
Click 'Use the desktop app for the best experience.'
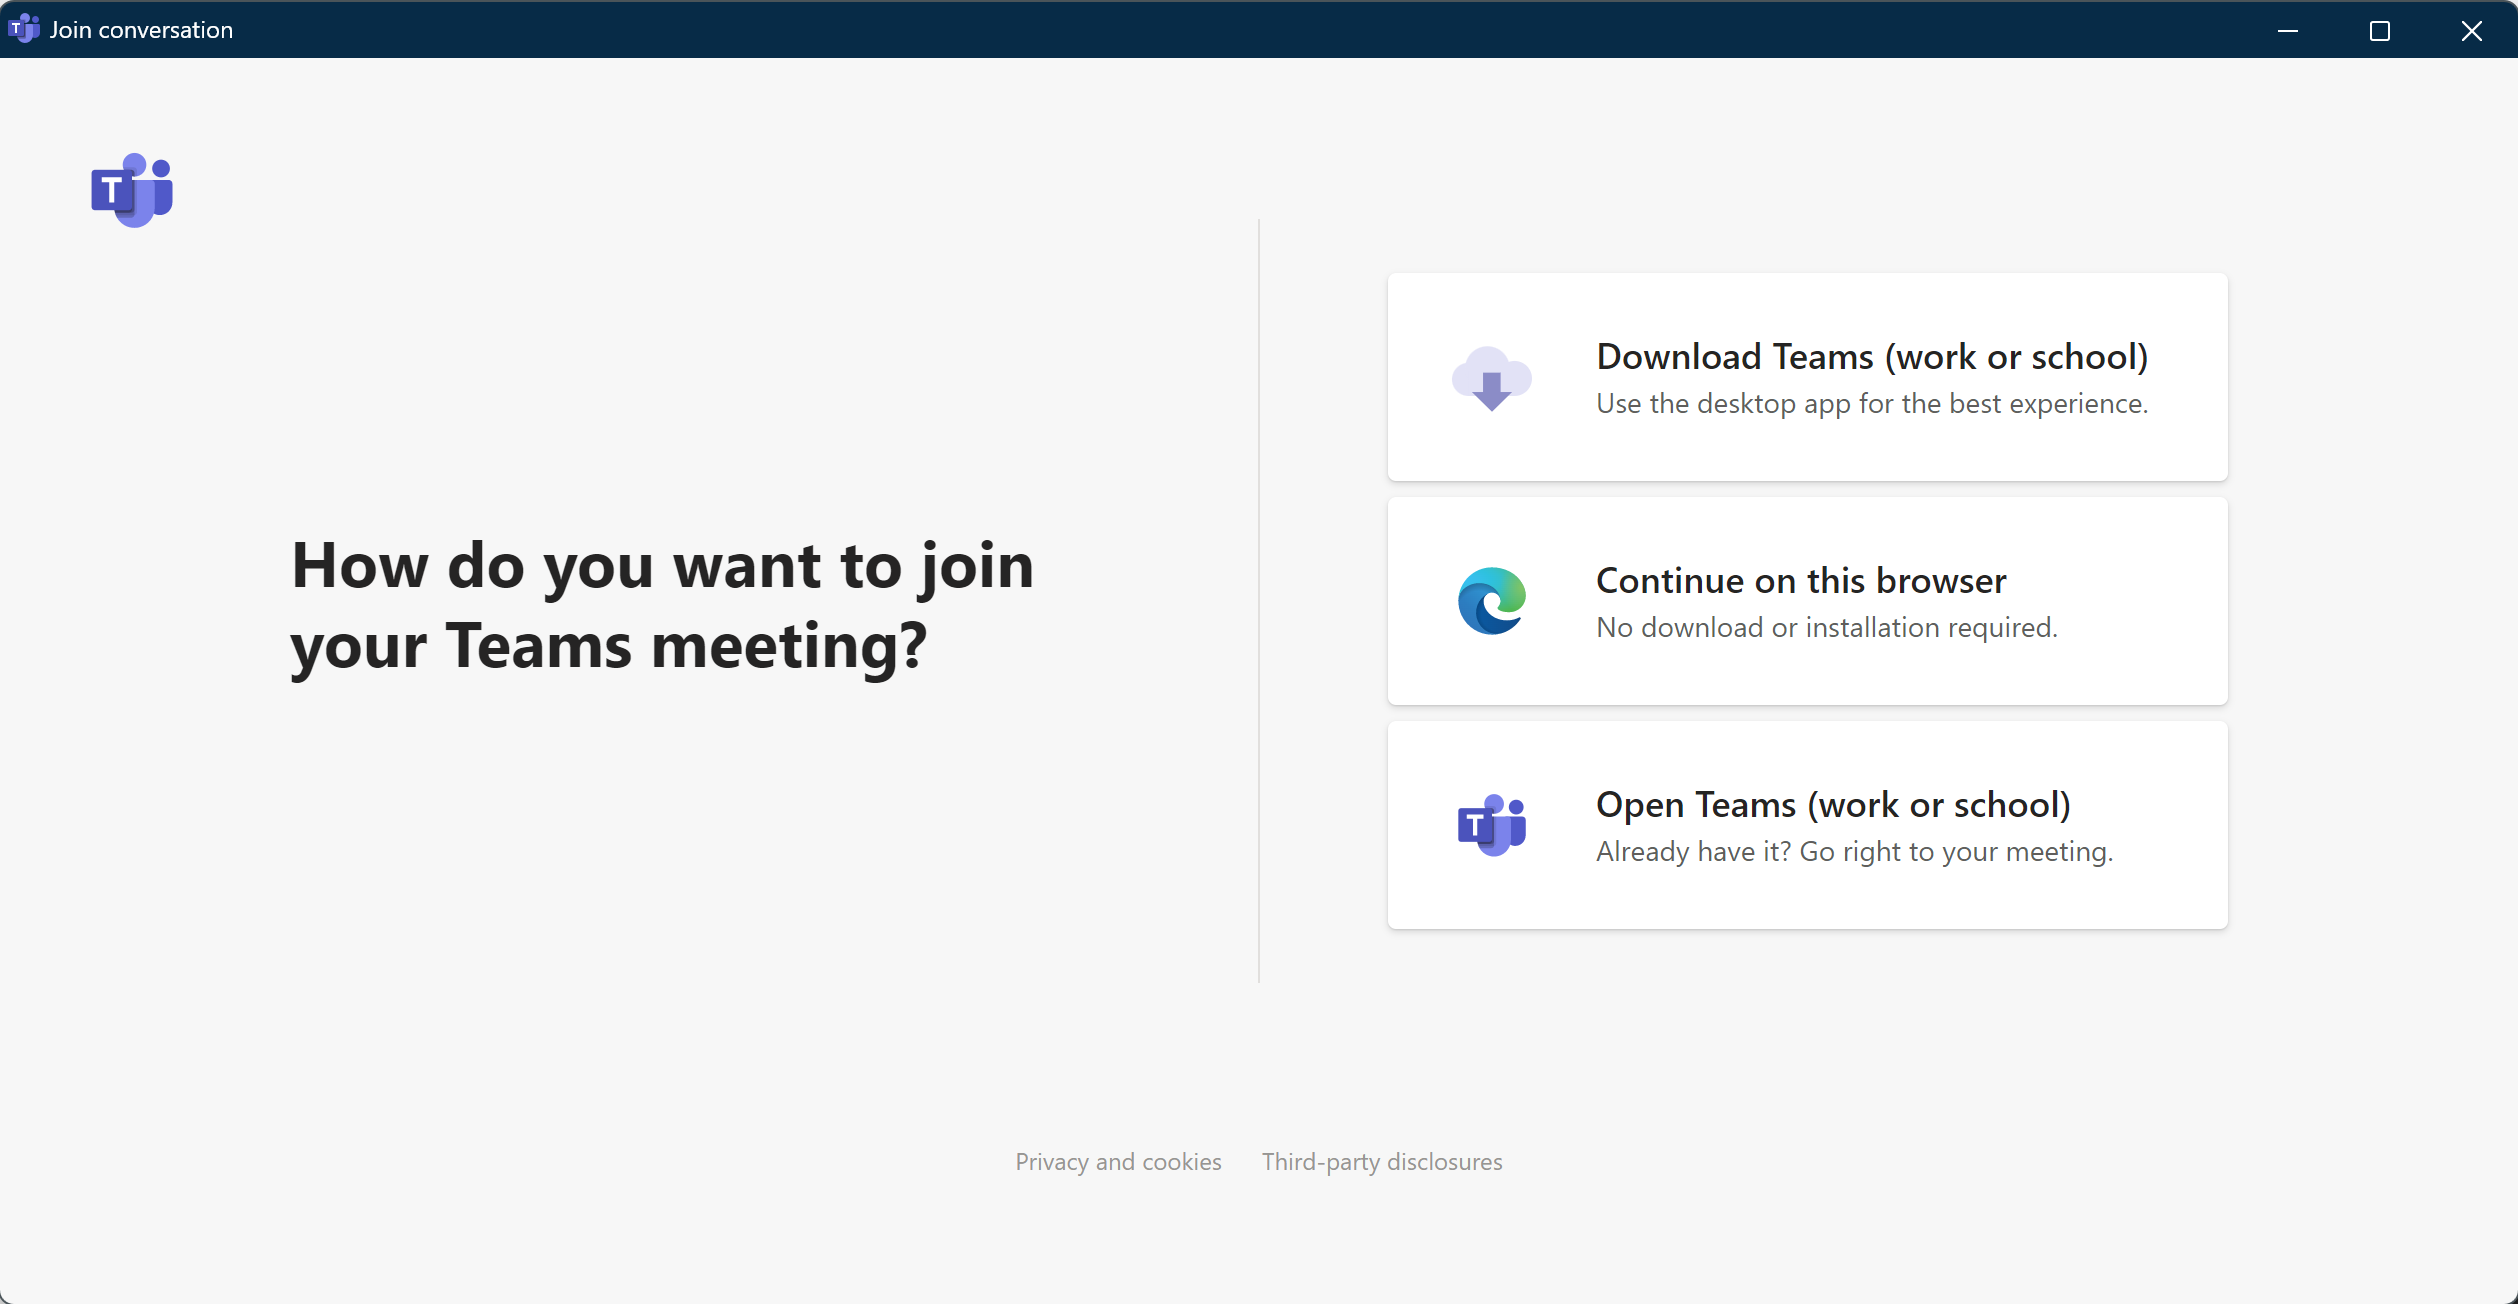1872,403
